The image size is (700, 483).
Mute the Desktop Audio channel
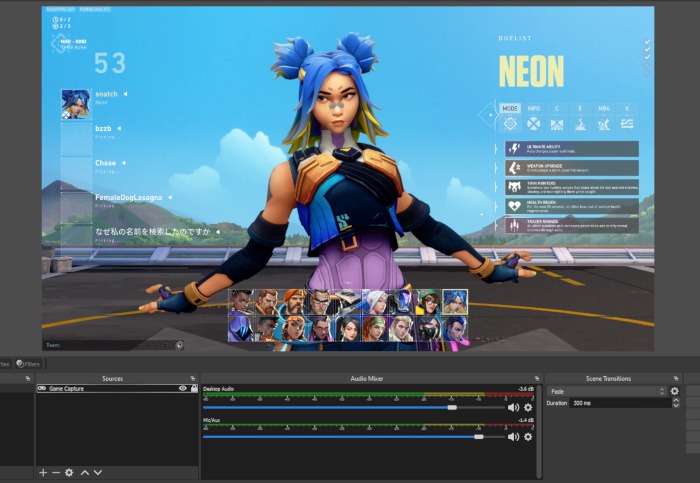click(x=513, y=407)
